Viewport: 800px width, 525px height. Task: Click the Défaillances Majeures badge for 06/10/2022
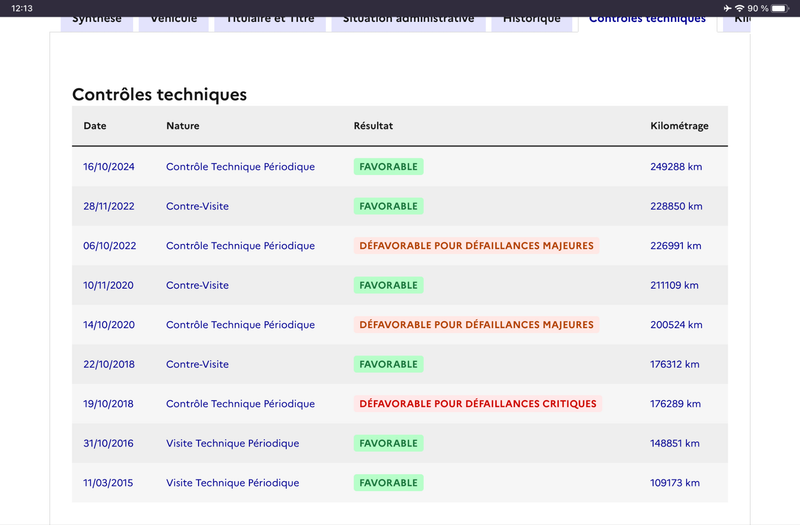click(x=477, y=246)
